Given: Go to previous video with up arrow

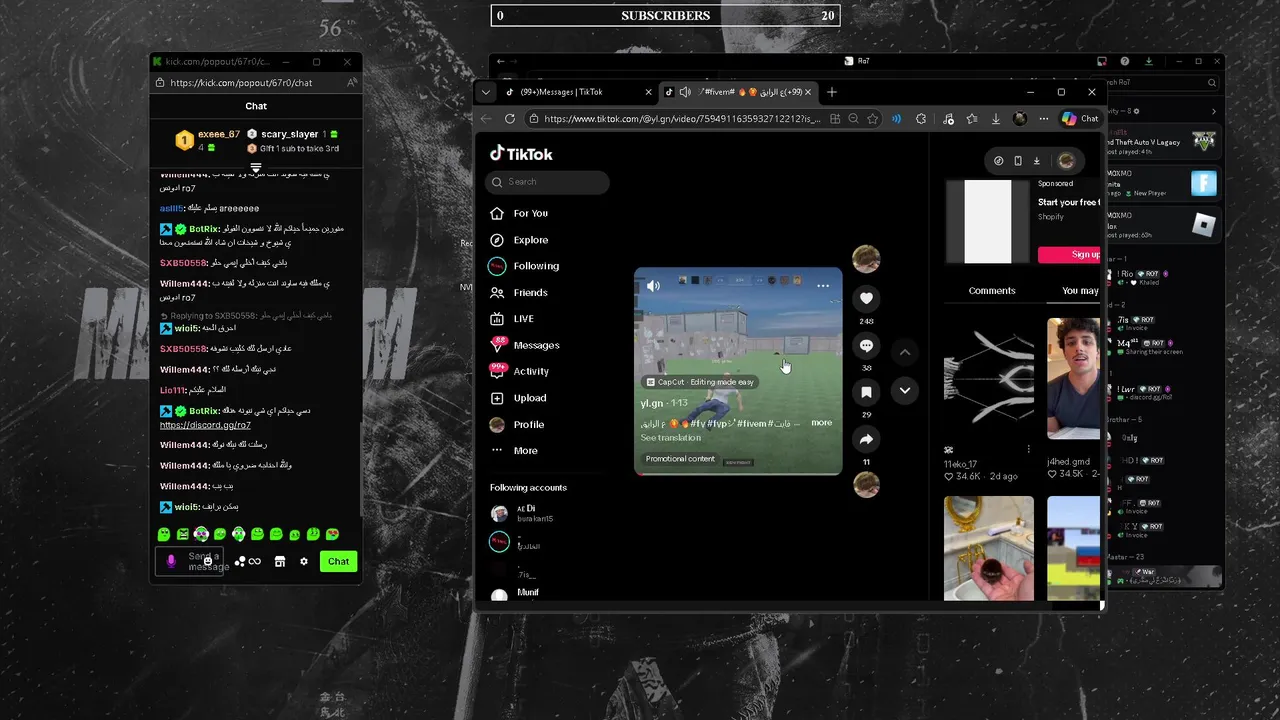Looking at the screenshot, I should [x=904, y=352].
